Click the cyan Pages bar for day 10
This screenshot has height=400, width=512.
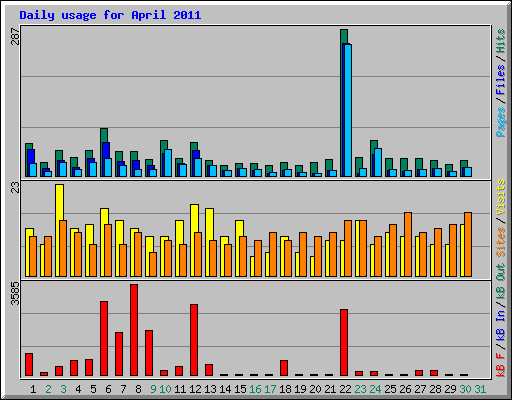click(168, 163)
